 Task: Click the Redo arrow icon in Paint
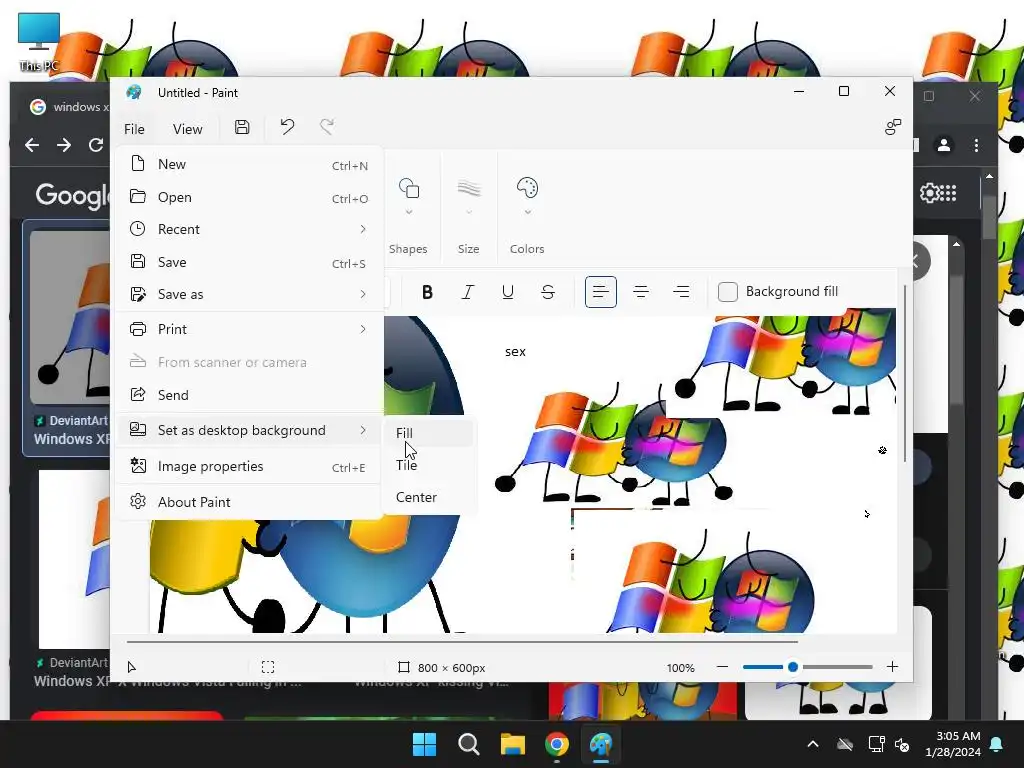click(327, 127)
